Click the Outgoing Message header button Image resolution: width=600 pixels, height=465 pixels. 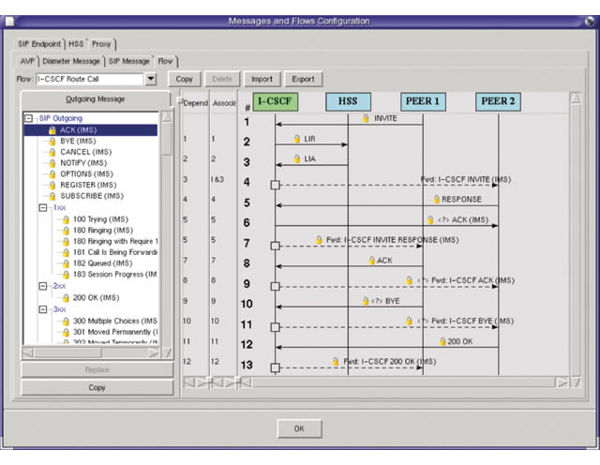(x=96, y=100)
